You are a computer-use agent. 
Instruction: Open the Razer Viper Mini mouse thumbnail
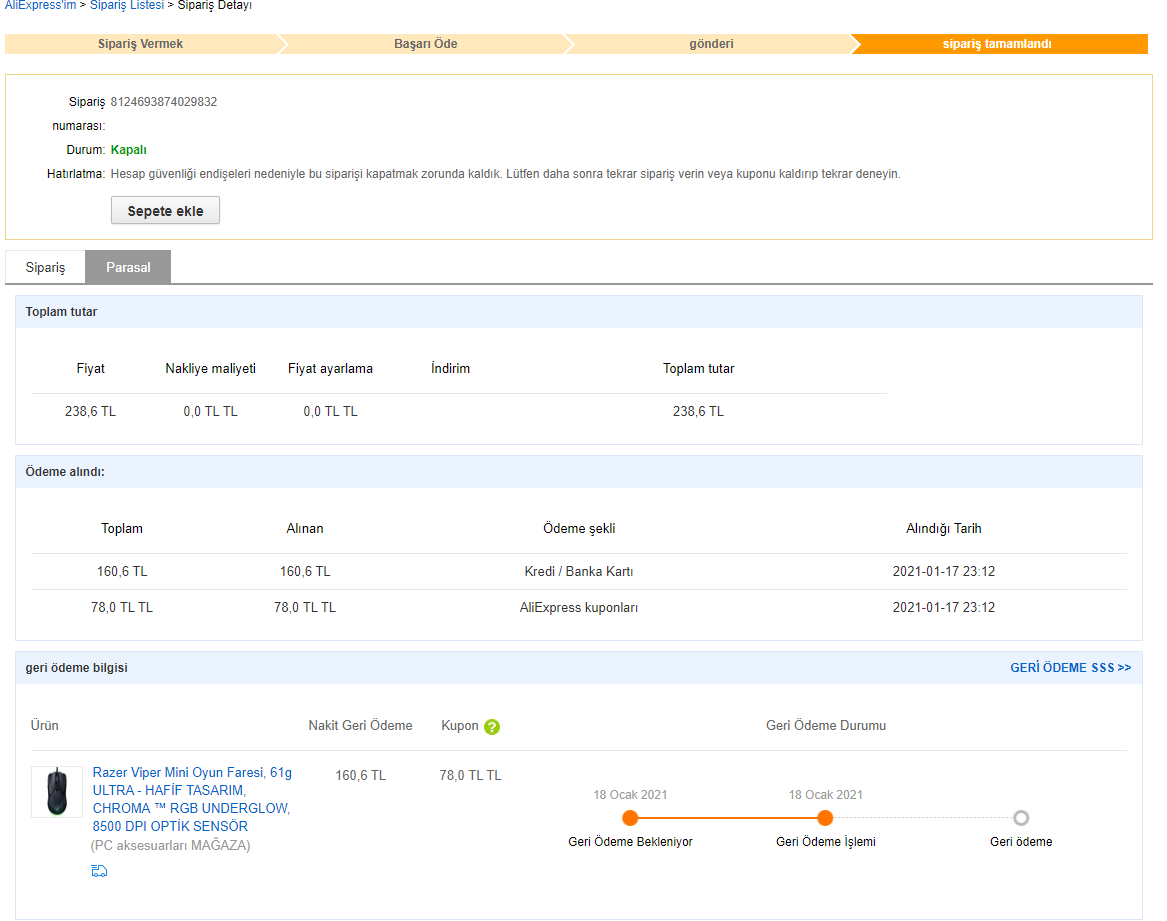[x=57, y=791]
